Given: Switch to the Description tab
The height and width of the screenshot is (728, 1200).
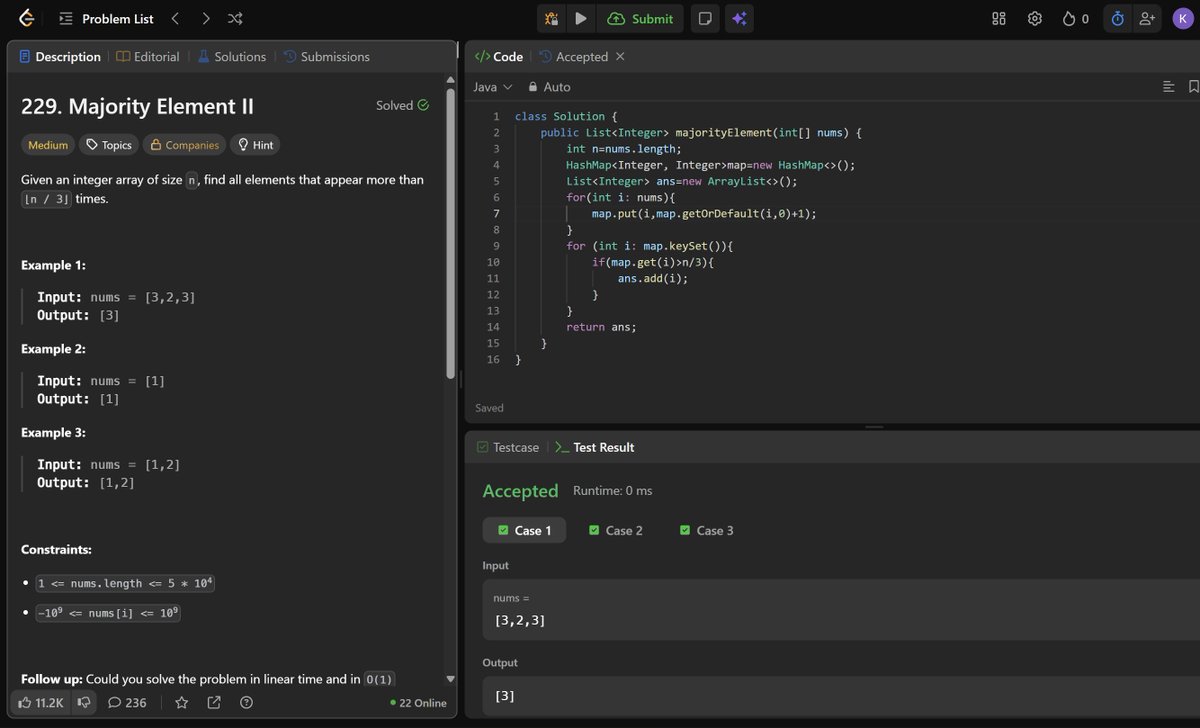Looking at the screenshot, I should (x=59, y=57).
